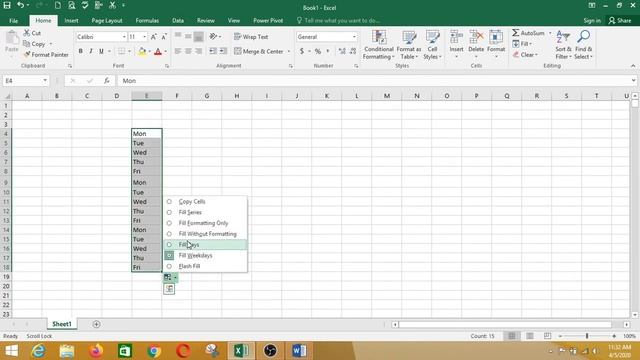Image resolution: width=640 pixels, height=360 pixels.
Task: Select the Sheet1 worksheet tab
Action: pyautogui.click(x=62, y=324)
